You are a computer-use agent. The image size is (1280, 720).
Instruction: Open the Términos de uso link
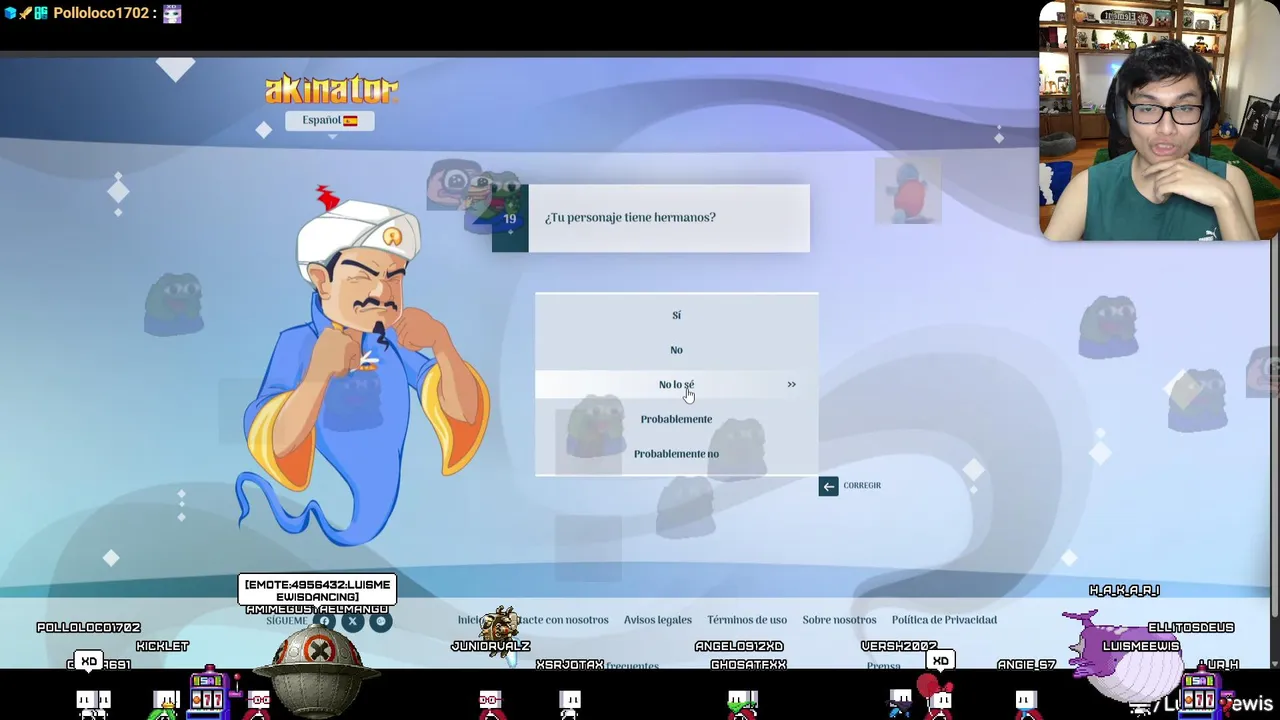pyautogui.click(x=747, y=620)
